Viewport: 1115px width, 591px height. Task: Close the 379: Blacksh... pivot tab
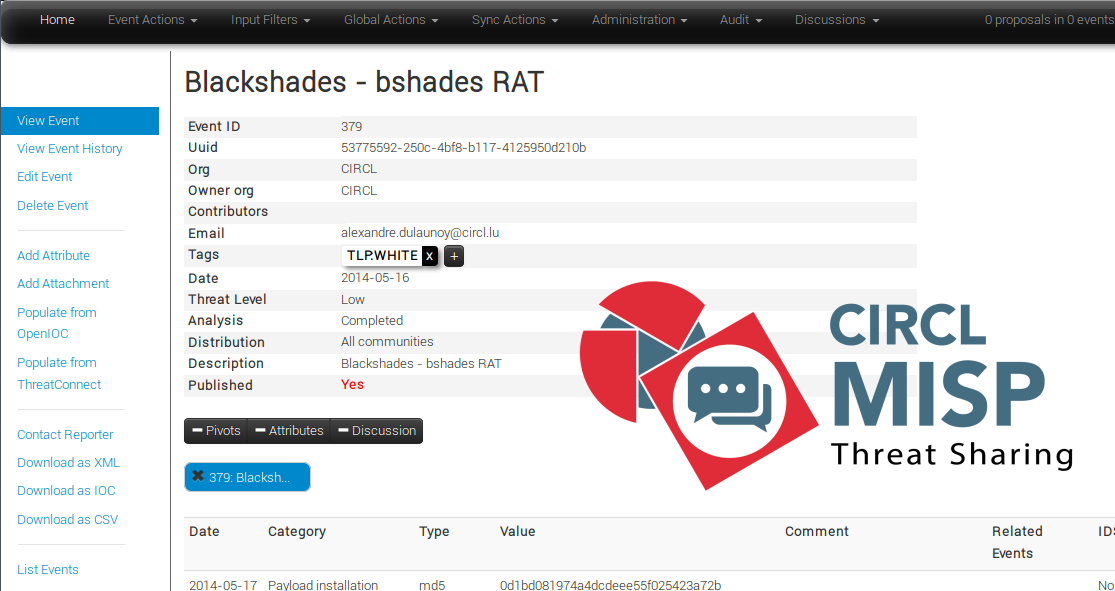(x=198, y=476)
